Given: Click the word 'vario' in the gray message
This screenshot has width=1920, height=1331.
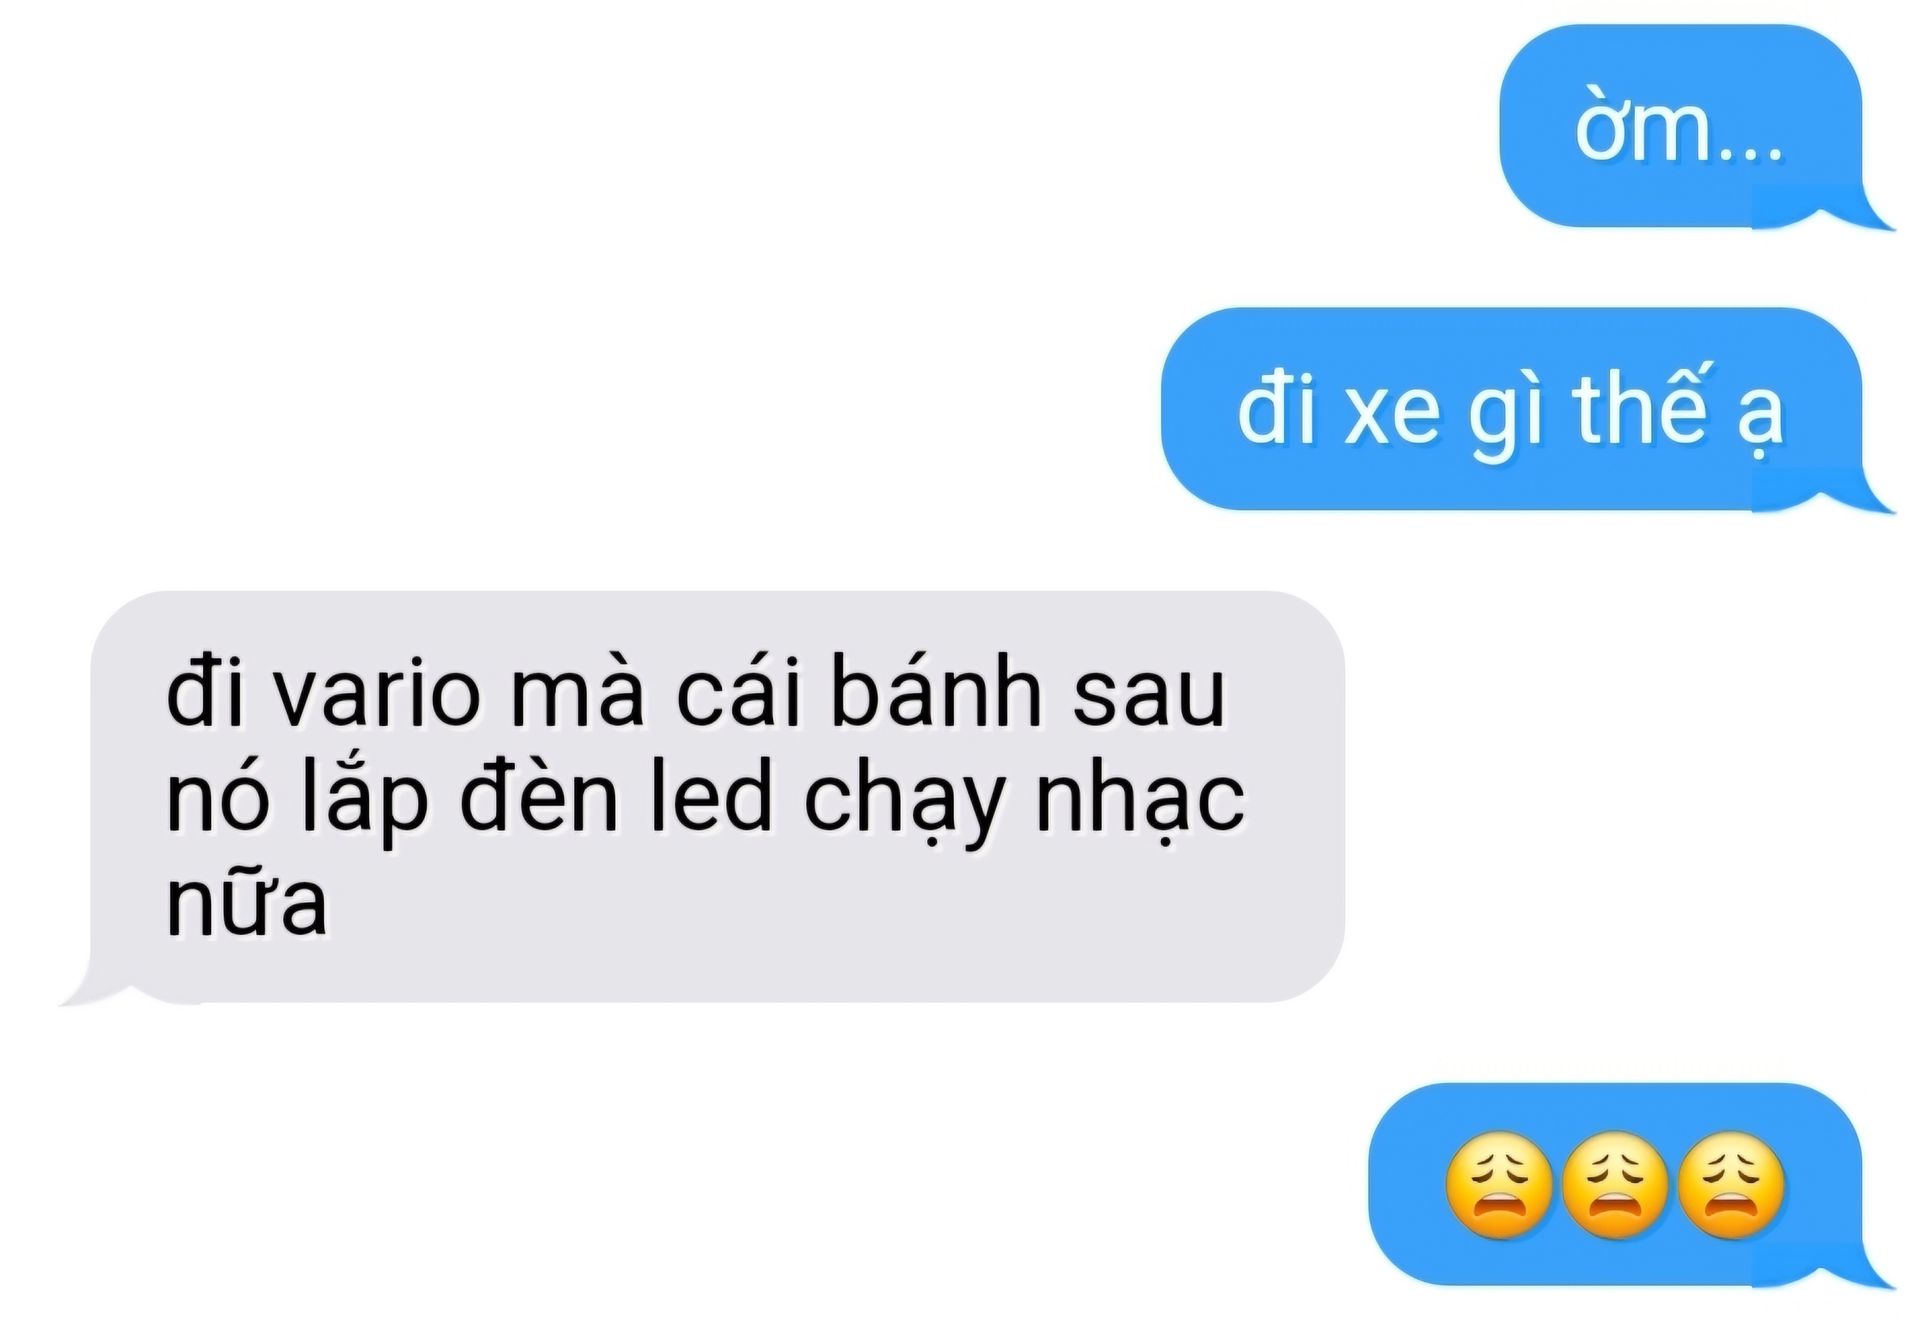Looking at the screenshot, I should (x=377, y=694).
